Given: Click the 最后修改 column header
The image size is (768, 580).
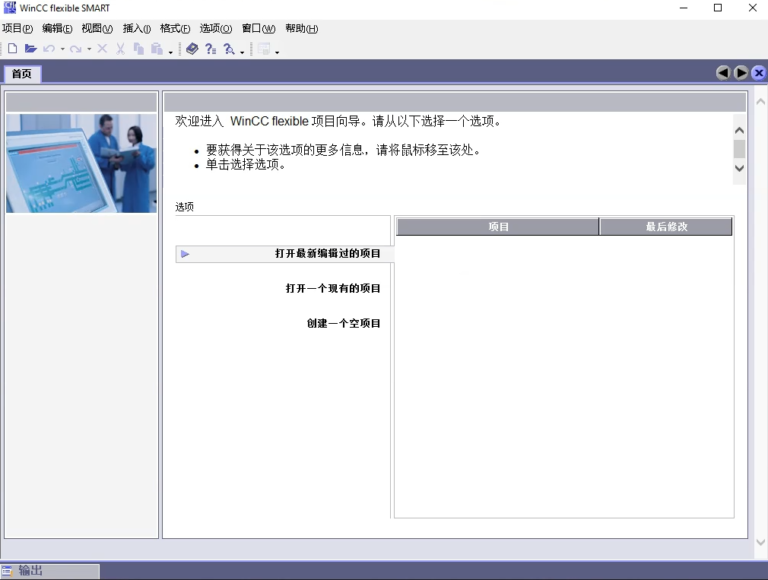Looking at the screenshot, I should 666,227.
